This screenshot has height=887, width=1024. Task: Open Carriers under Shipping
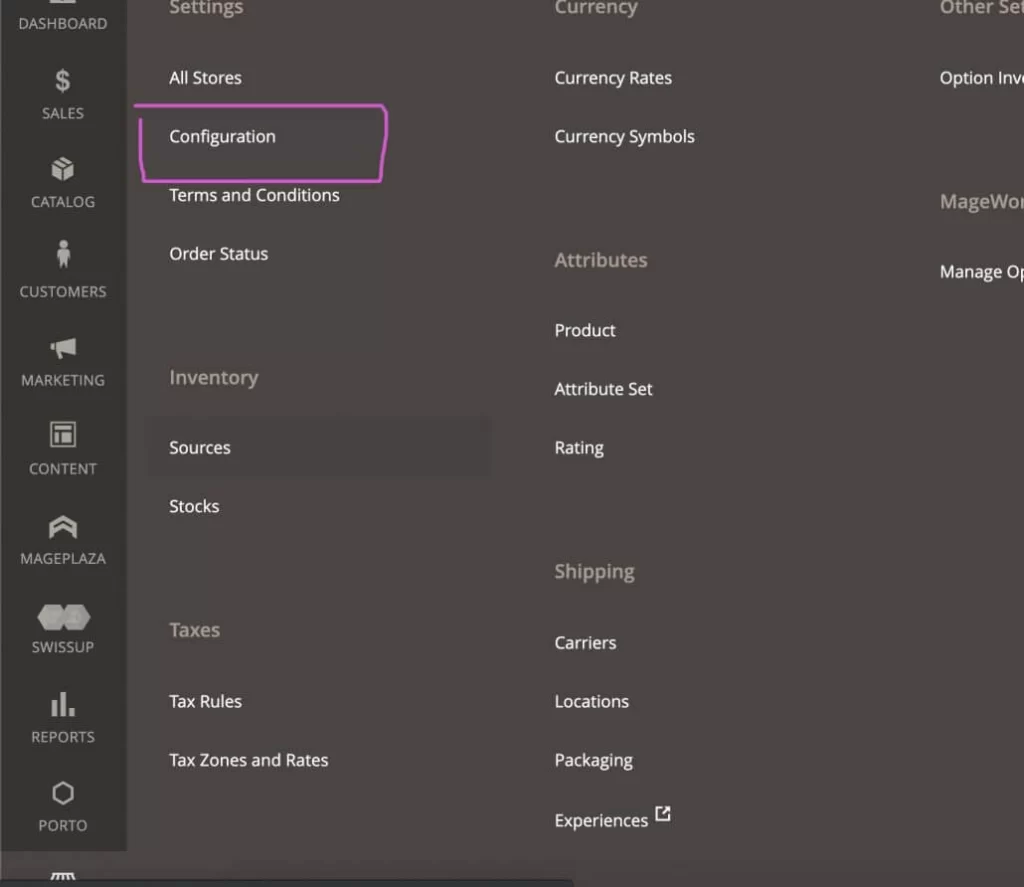tap(585, 643)
